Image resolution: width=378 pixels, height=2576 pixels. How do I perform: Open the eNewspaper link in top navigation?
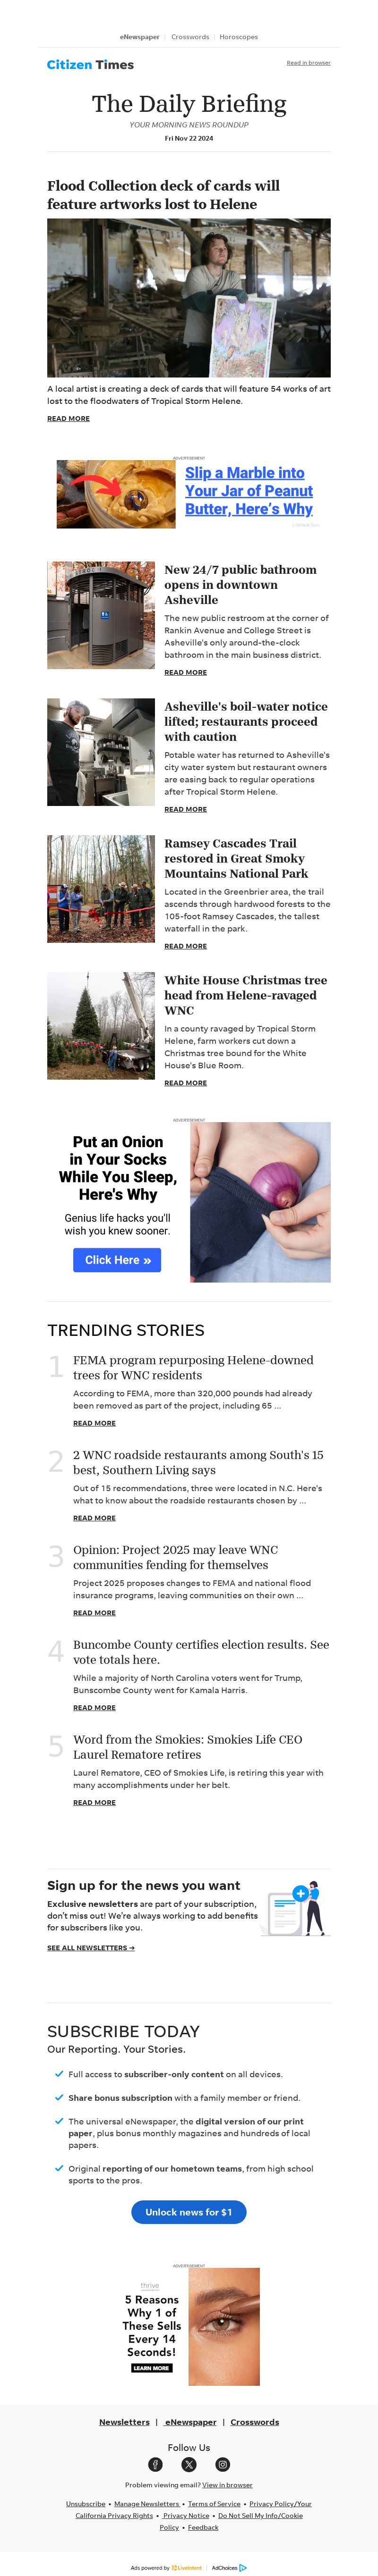tap(139, 37)
